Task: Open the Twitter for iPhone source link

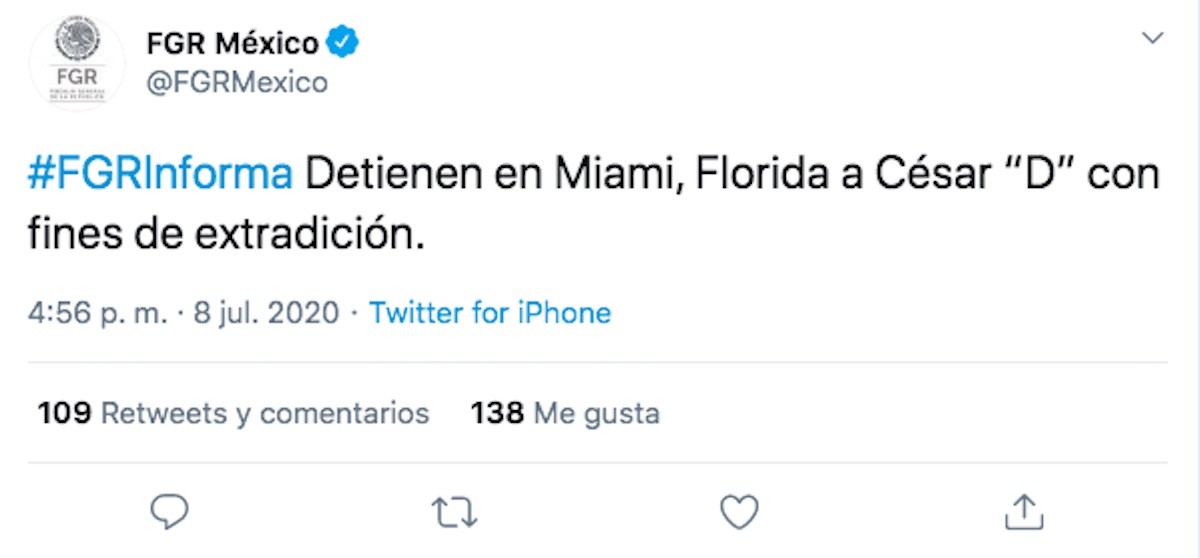Action: pyautogui.click(x=490, y=313)
